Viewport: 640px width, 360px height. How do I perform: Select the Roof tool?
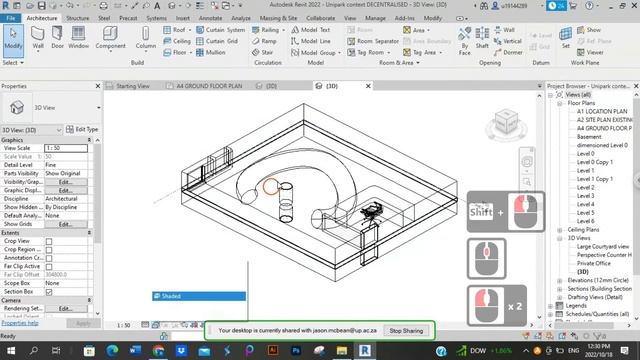click(x=177, y=30)
